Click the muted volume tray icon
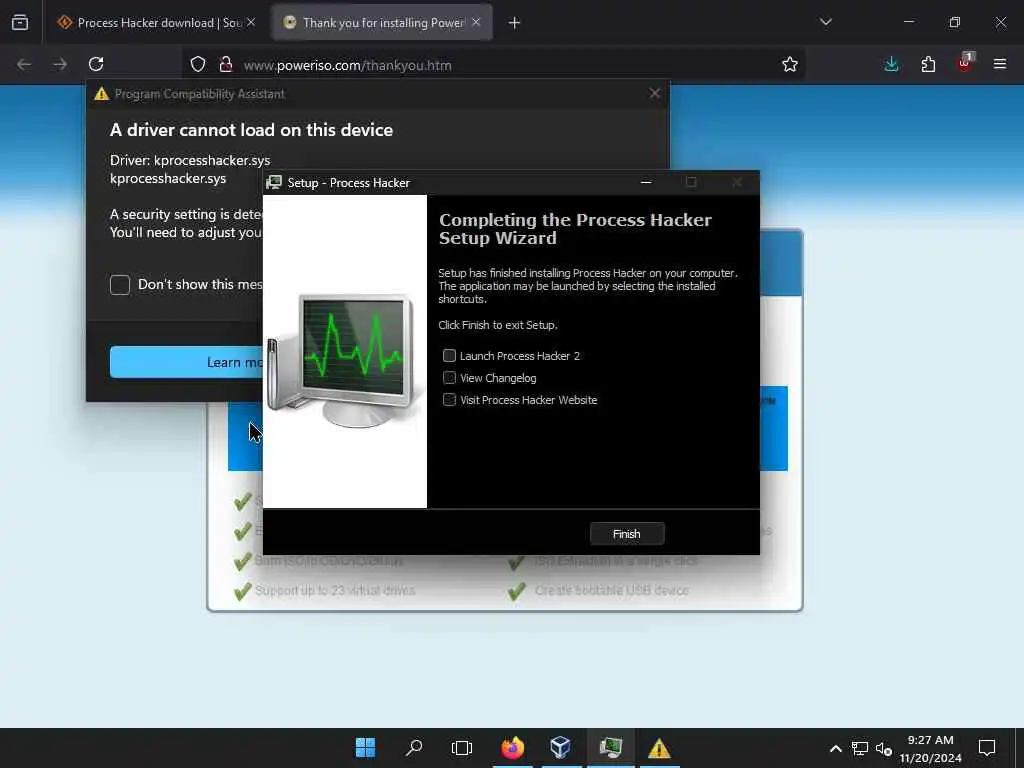 click(884, 748)
